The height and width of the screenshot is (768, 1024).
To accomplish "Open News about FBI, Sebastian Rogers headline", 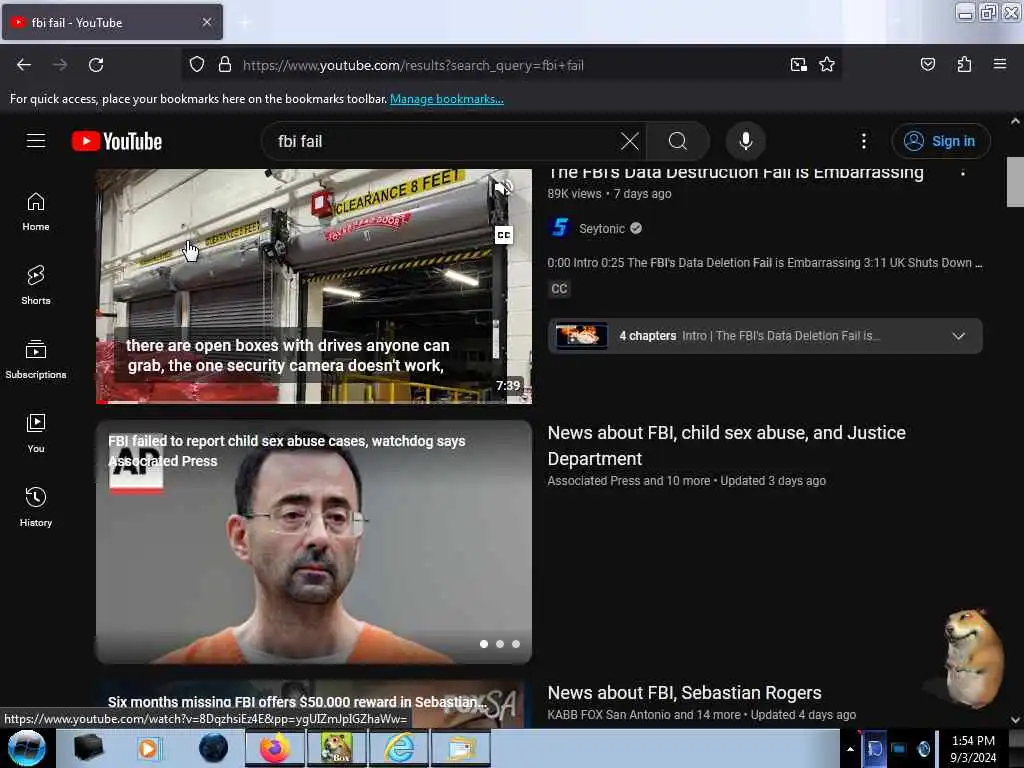I will [684, 692].
